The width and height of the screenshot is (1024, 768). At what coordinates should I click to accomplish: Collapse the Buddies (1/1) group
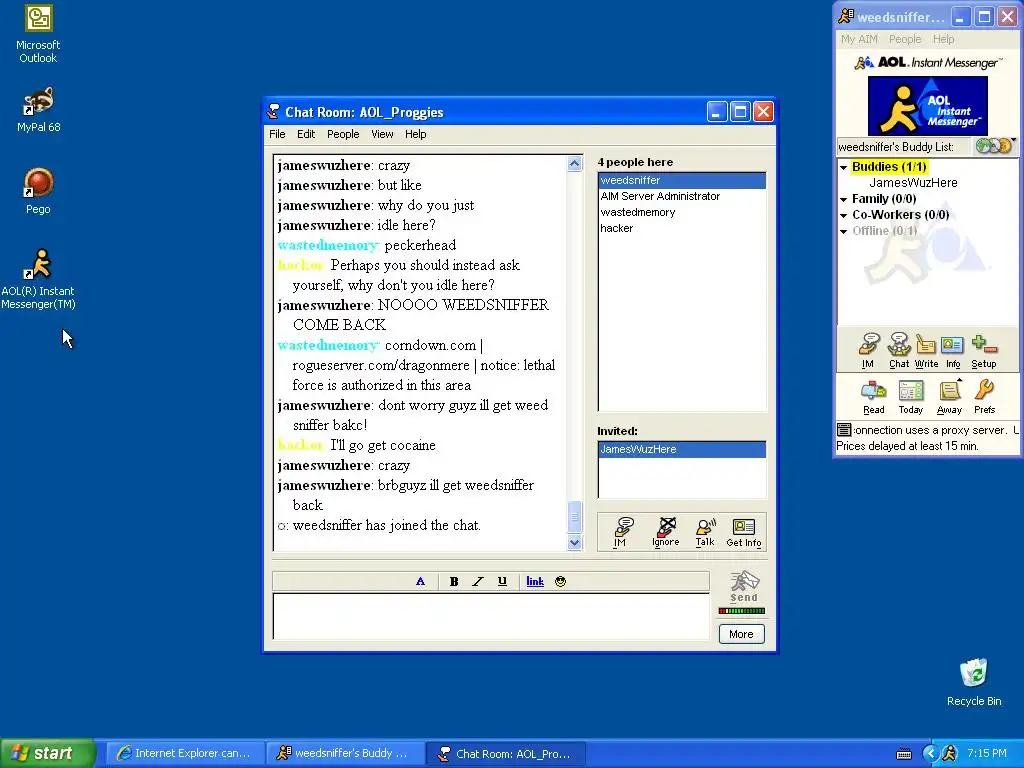[844, 167]
